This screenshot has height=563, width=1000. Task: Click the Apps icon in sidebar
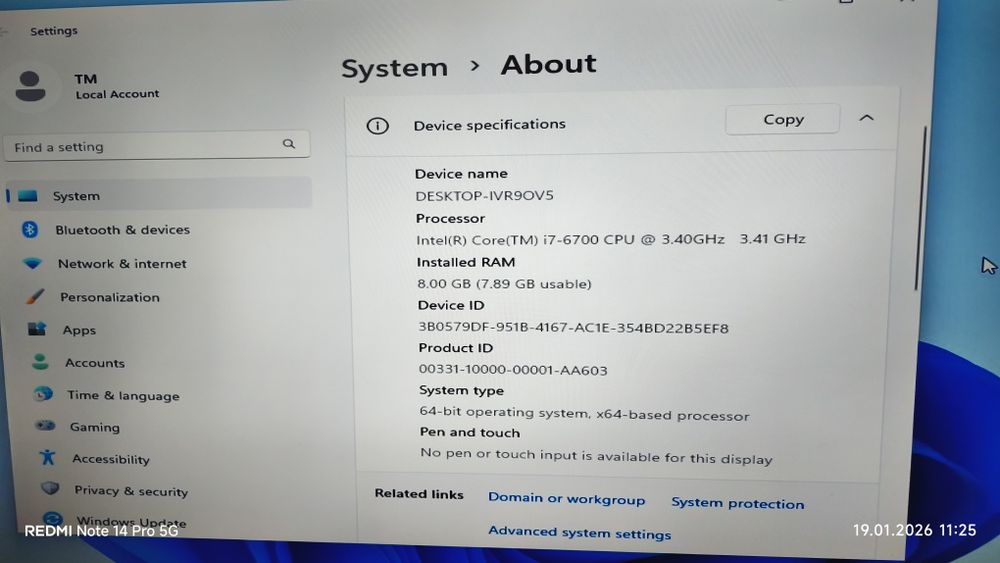[37, 329]
